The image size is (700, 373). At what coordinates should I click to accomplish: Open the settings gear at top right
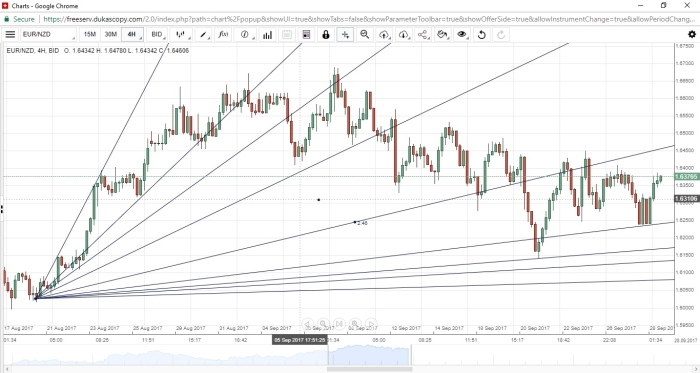[x=692, y=34]
